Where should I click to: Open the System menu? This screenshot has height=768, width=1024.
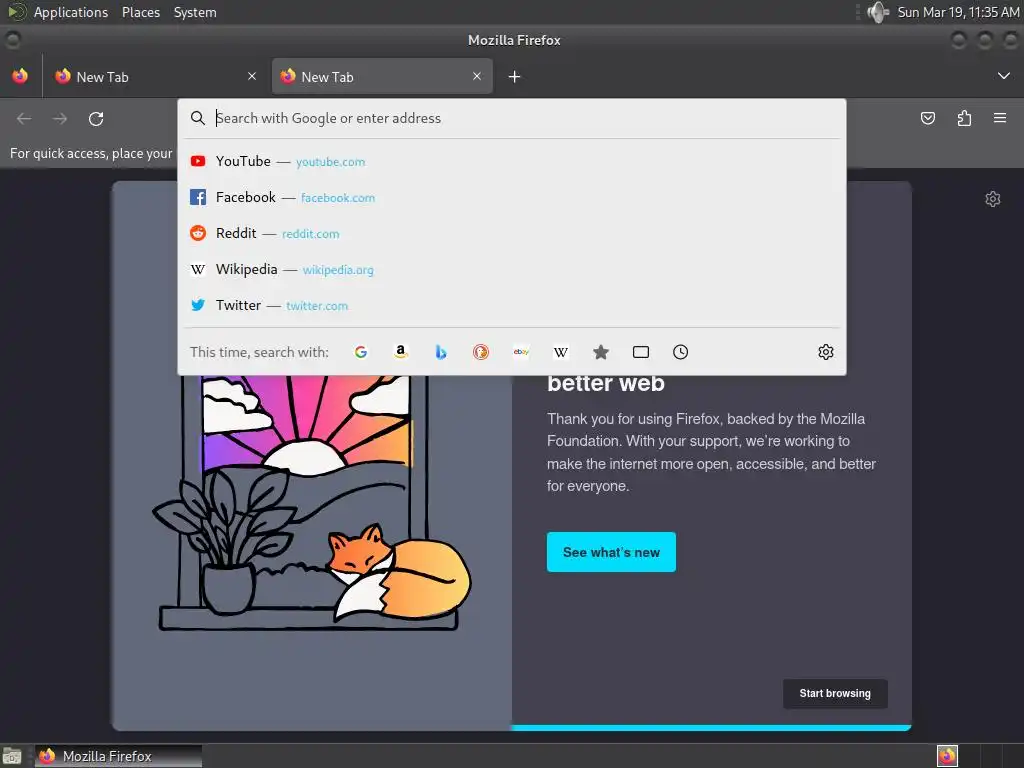[x=195, y=12]
